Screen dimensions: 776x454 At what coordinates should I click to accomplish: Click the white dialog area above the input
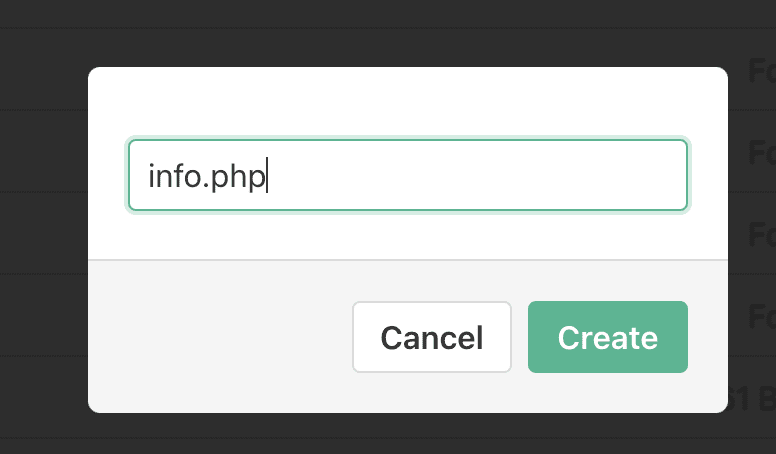407,102
